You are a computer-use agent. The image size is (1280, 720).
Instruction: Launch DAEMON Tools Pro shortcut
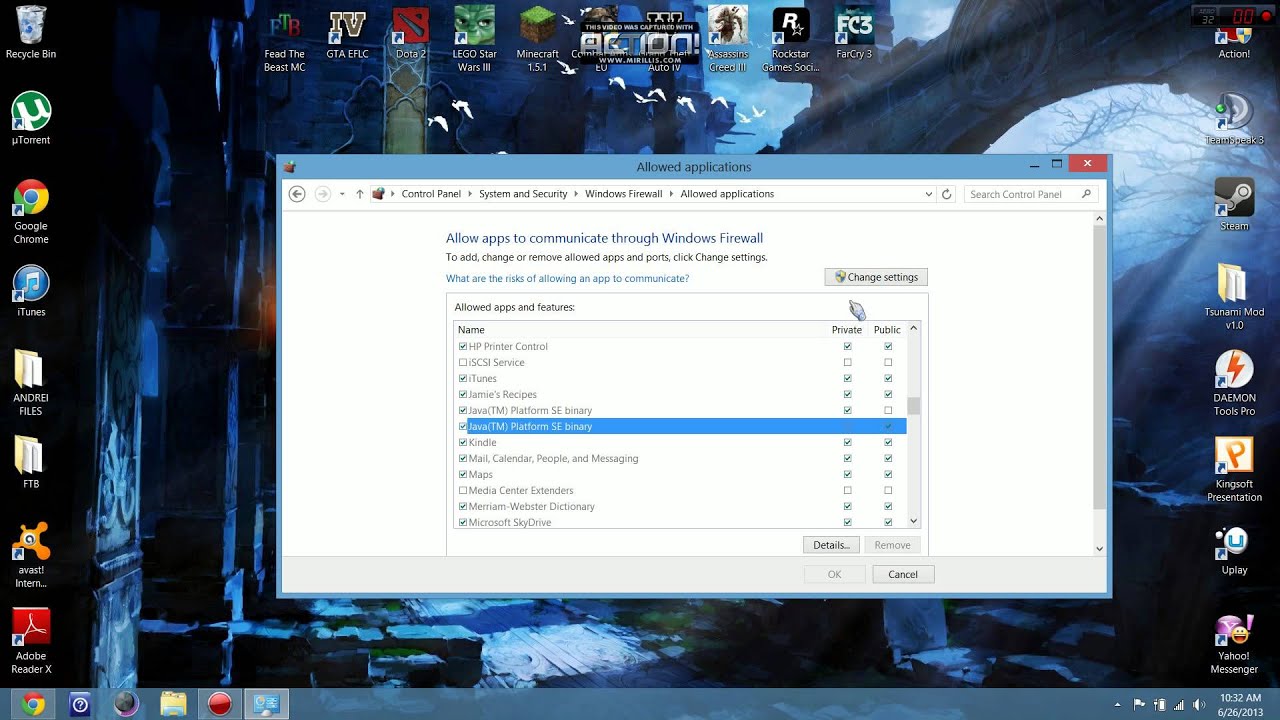tap(1234, 383)
